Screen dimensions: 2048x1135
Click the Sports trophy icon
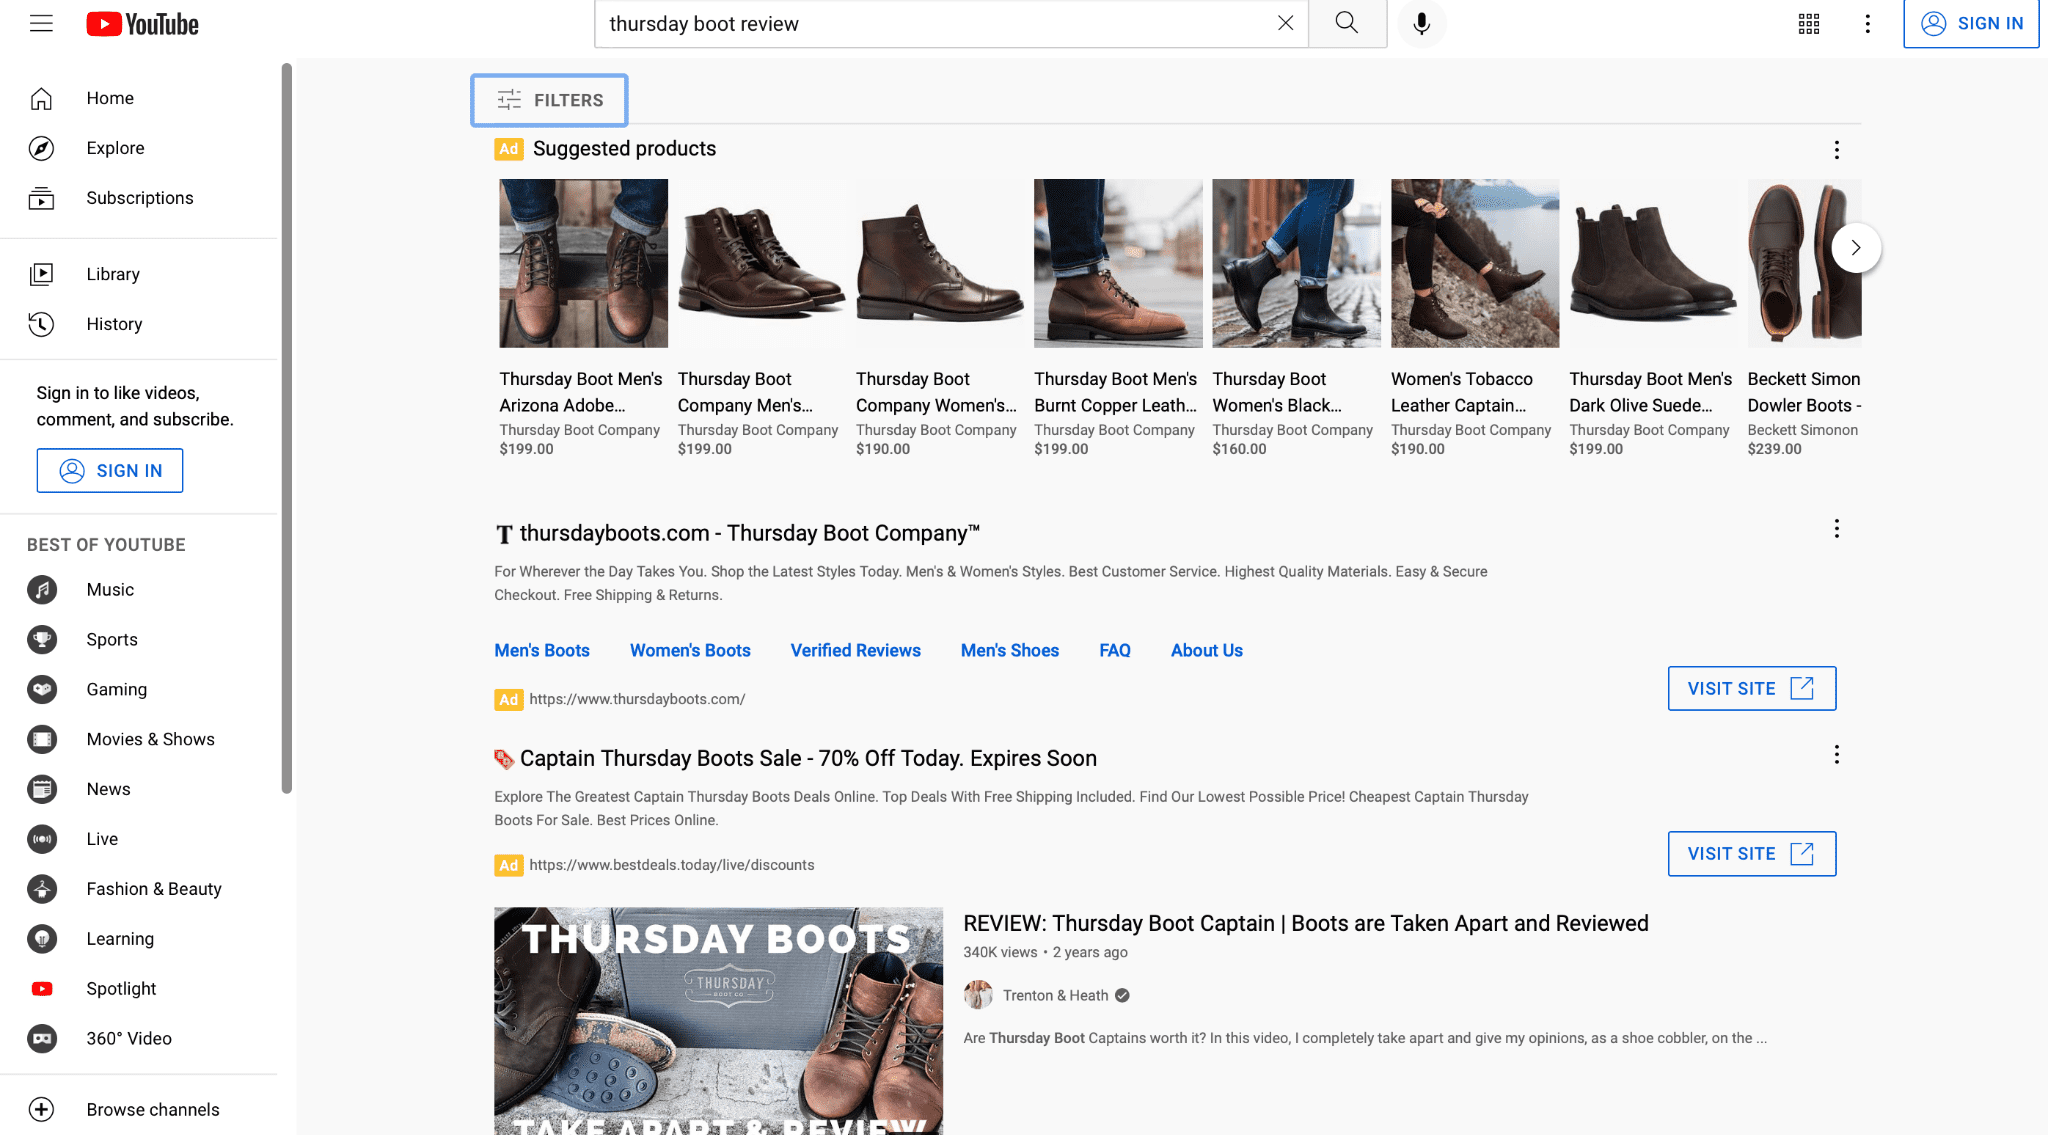point(42,640)
